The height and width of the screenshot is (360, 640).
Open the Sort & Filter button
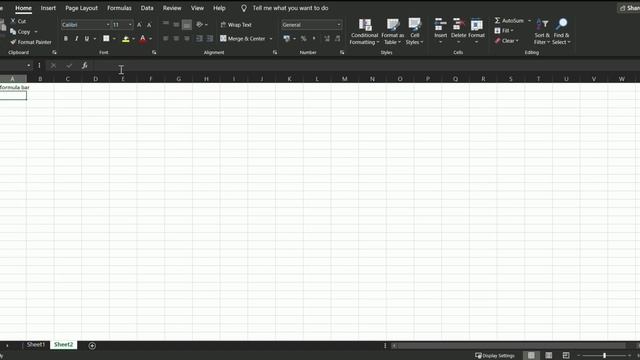click(542, 31)
